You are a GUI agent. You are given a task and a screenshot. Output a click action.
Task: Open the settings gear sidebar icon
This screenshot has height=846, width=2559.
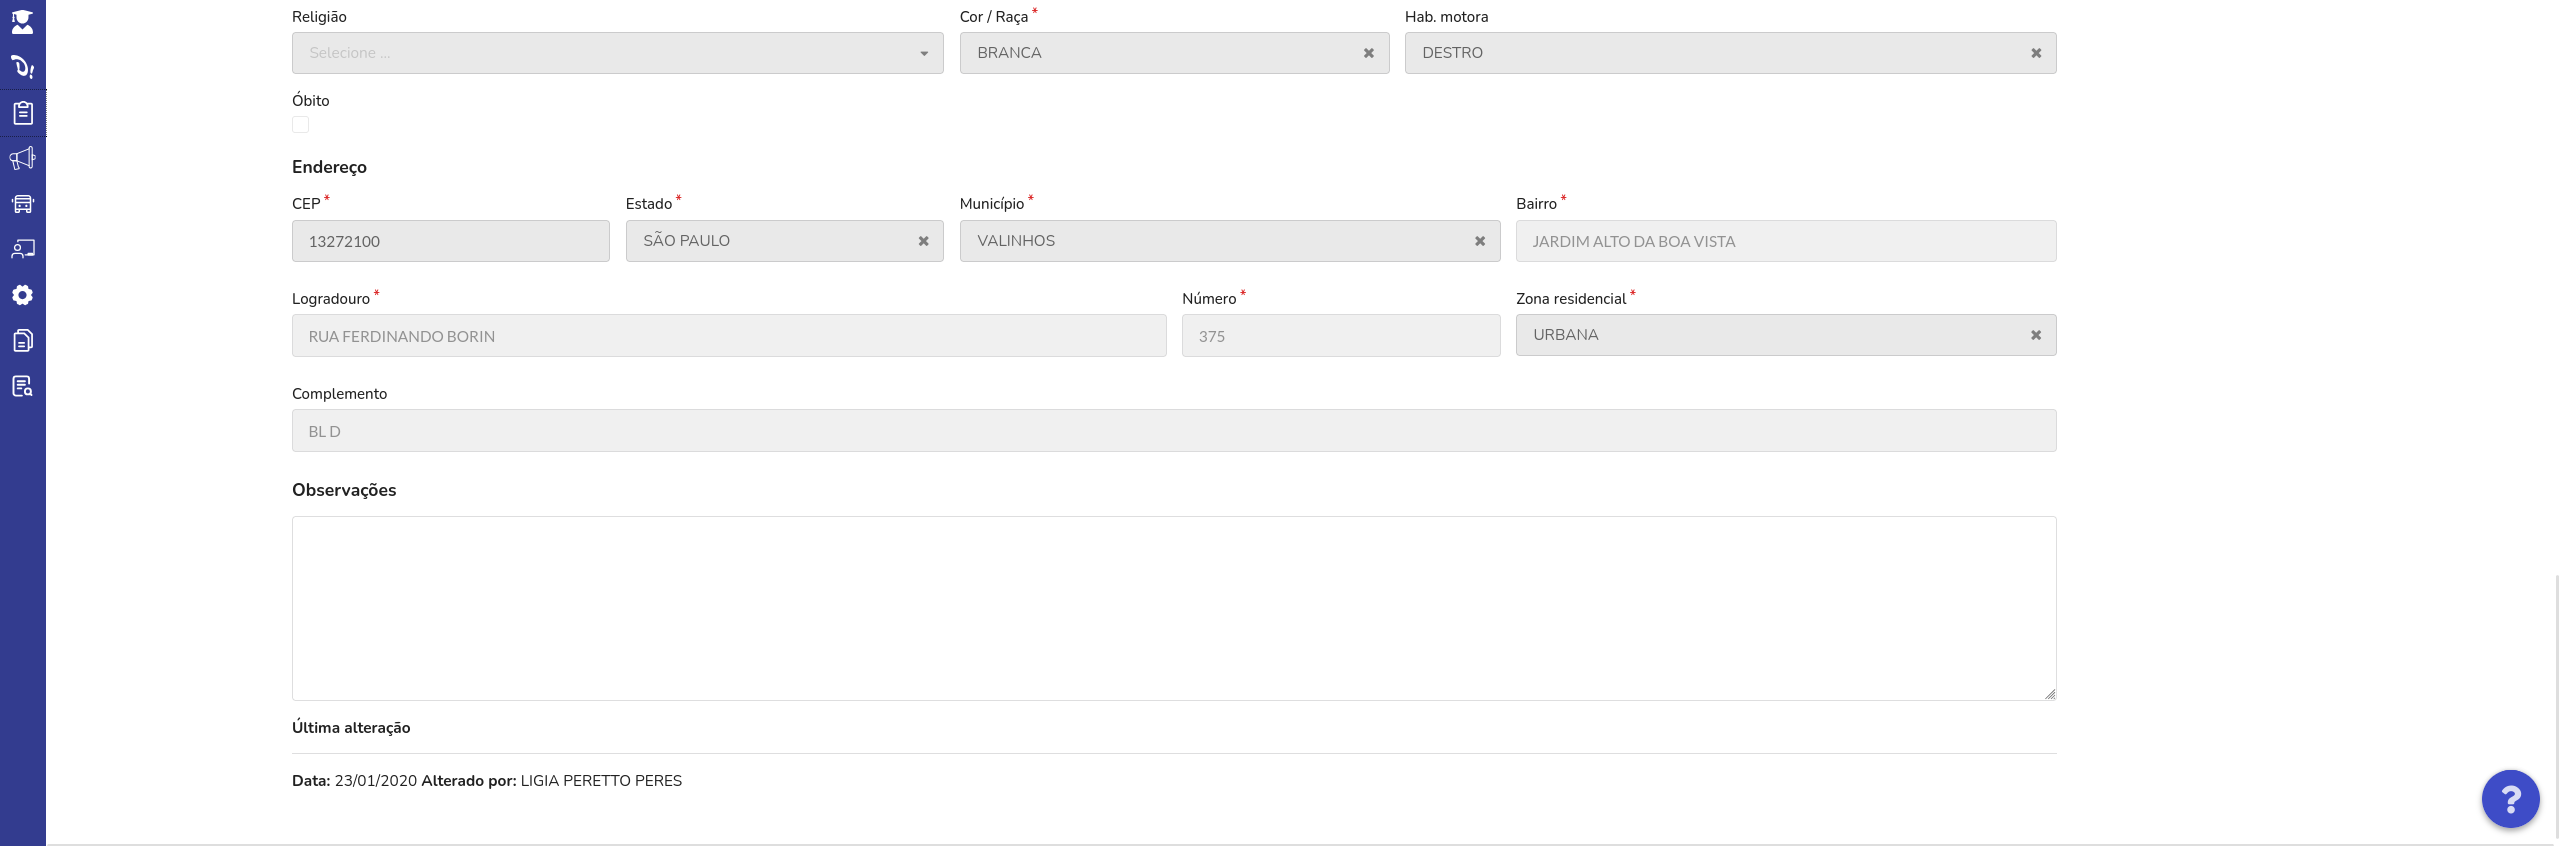coord(22,295)
